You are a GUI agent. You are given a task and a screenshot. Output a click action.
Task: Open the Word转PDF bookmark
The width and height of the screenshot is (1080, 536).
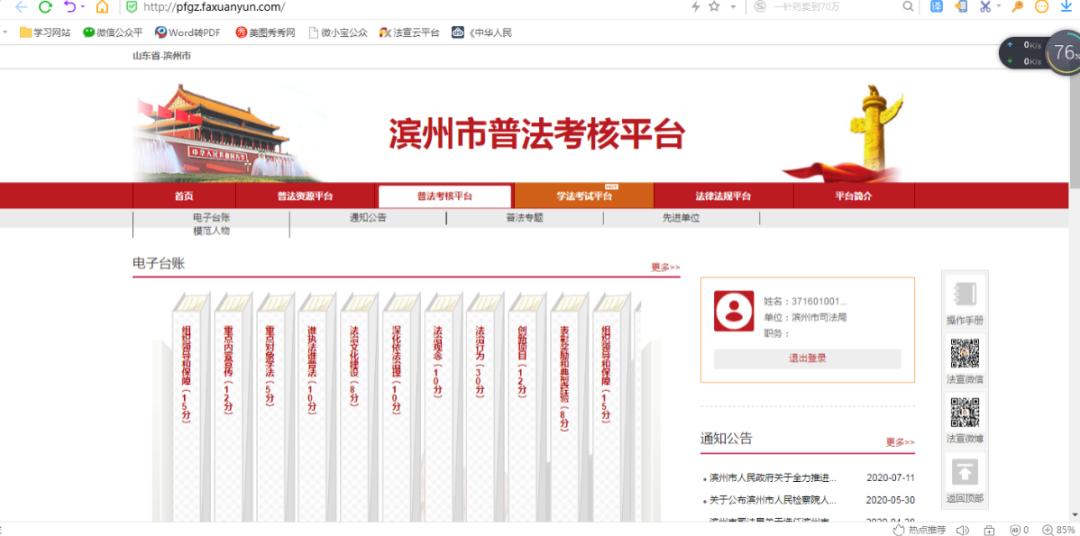click(188, 32)
